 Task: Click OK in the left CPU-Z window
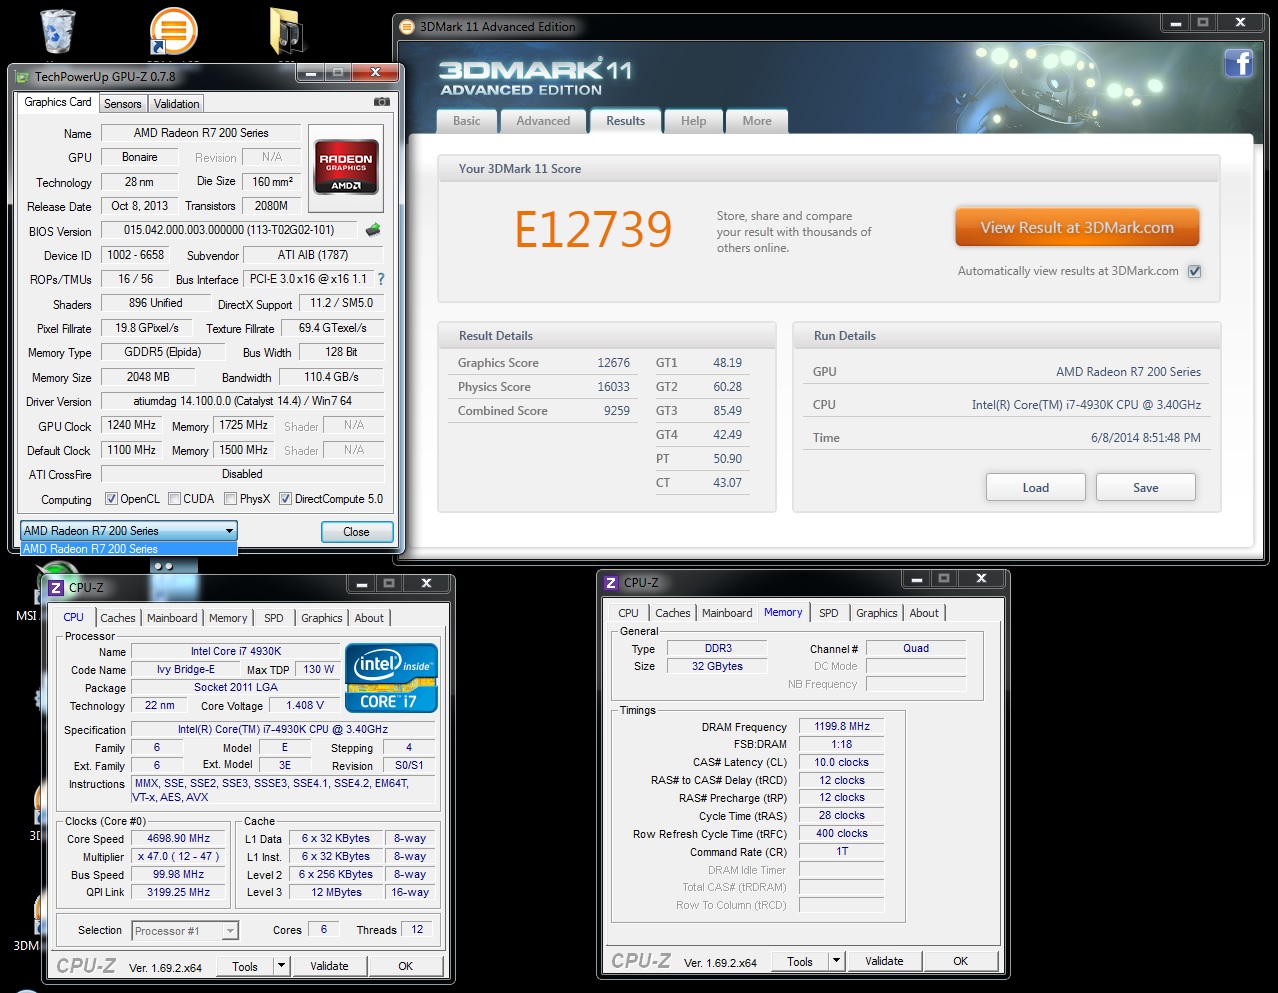click(x=405, y=966)
